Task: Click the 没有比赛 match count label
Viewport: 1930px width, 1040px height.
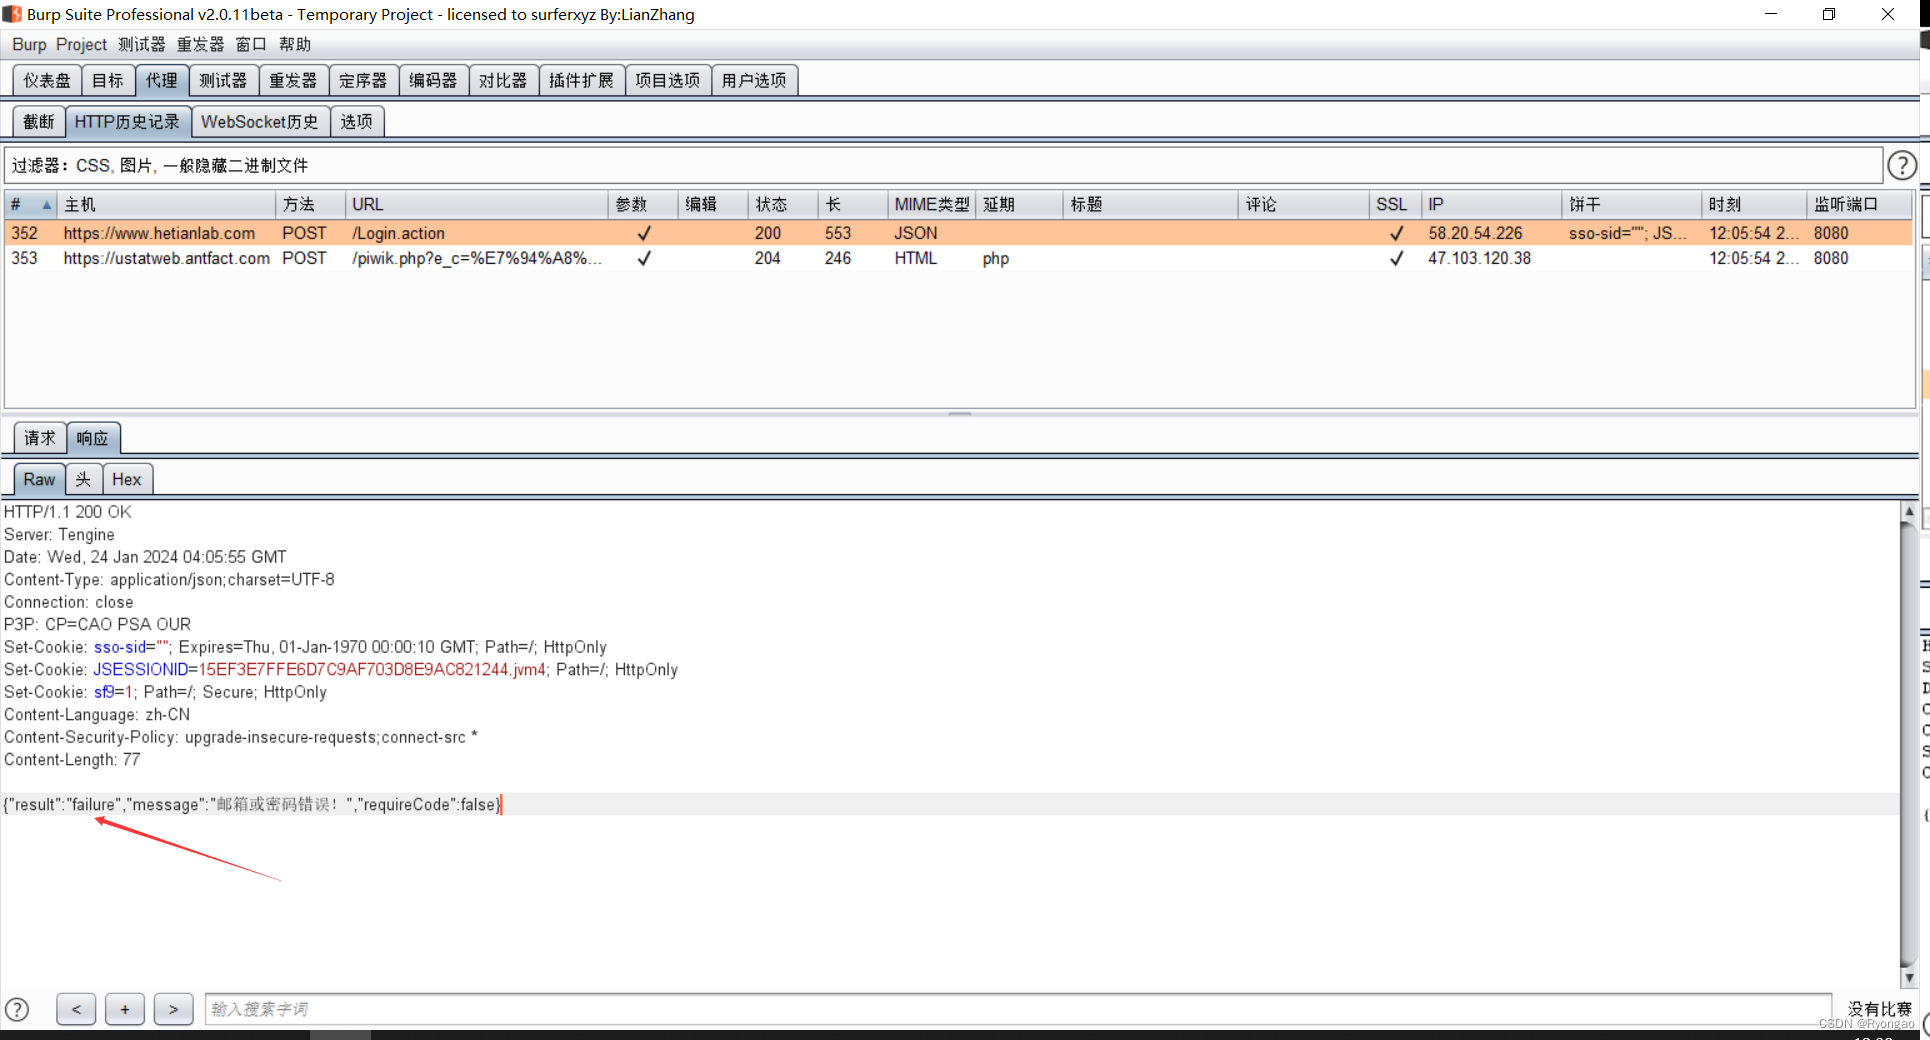Action: tap(1879, 1009)
